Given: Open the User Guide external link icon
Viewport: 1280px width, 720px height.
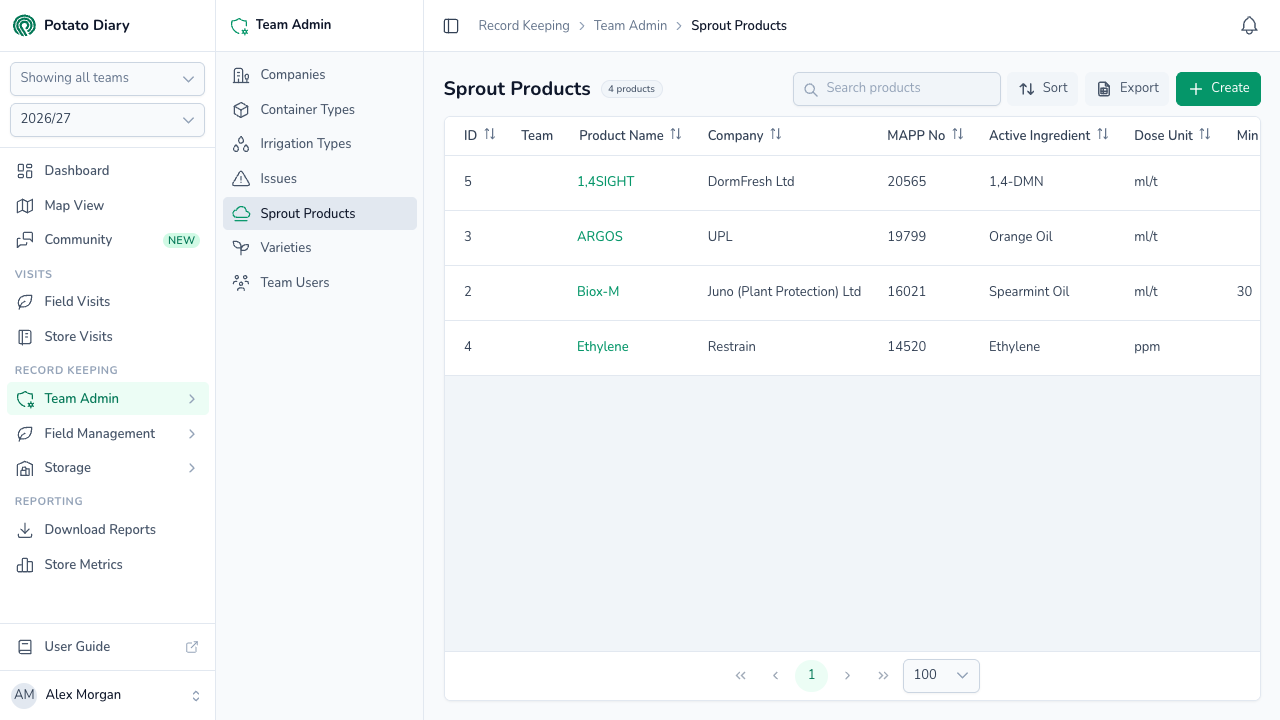Looking at the screenshot, I should tap(192, 647).
